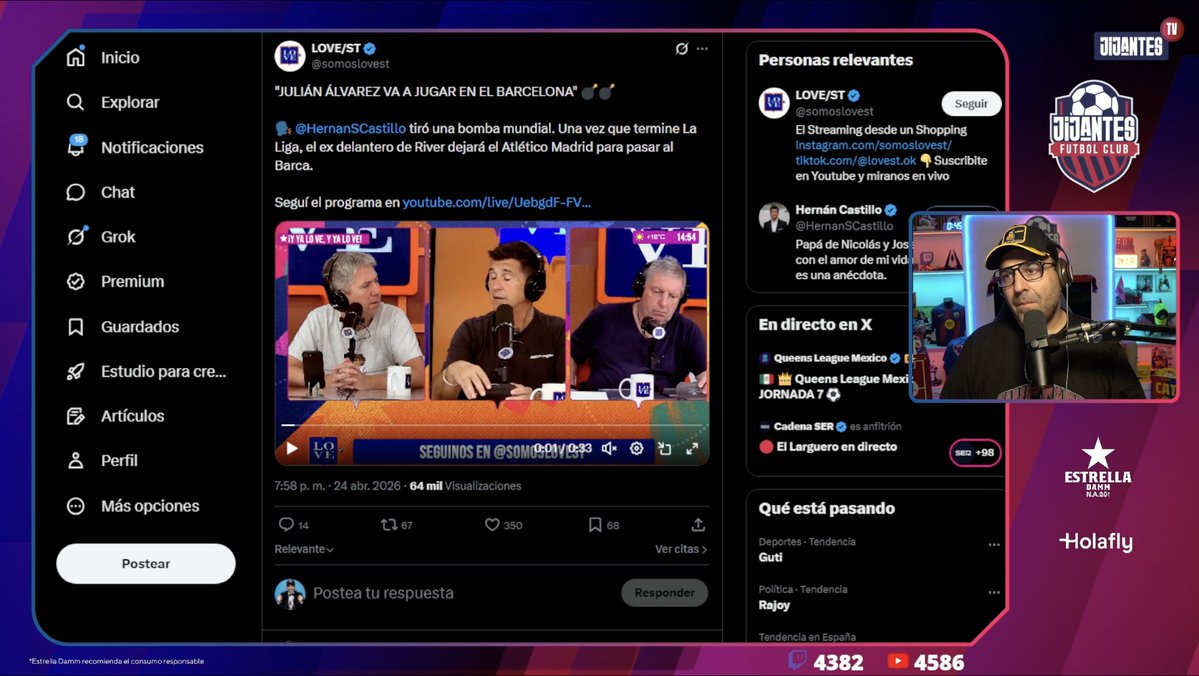Open the video player settings gear

[635, 448]
